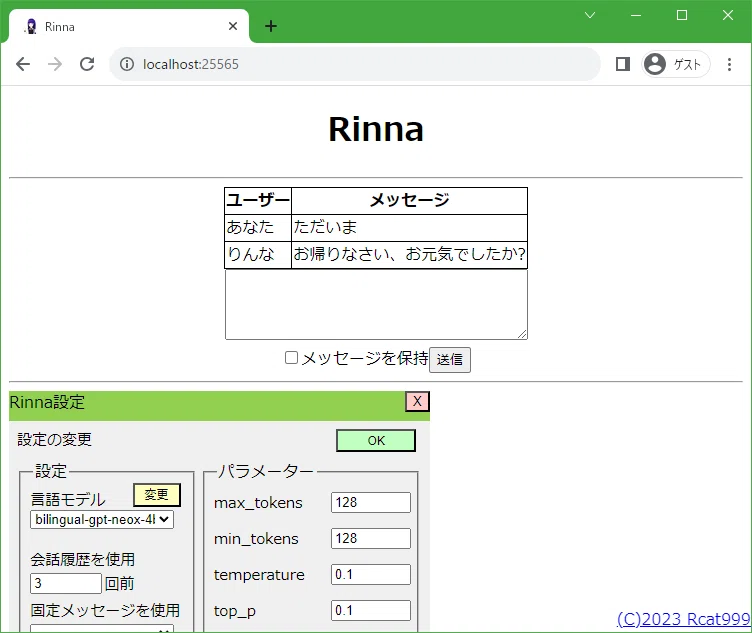752x633 pixels.
Task: Click the ただいま message cell
Action: tap(410, 227)
